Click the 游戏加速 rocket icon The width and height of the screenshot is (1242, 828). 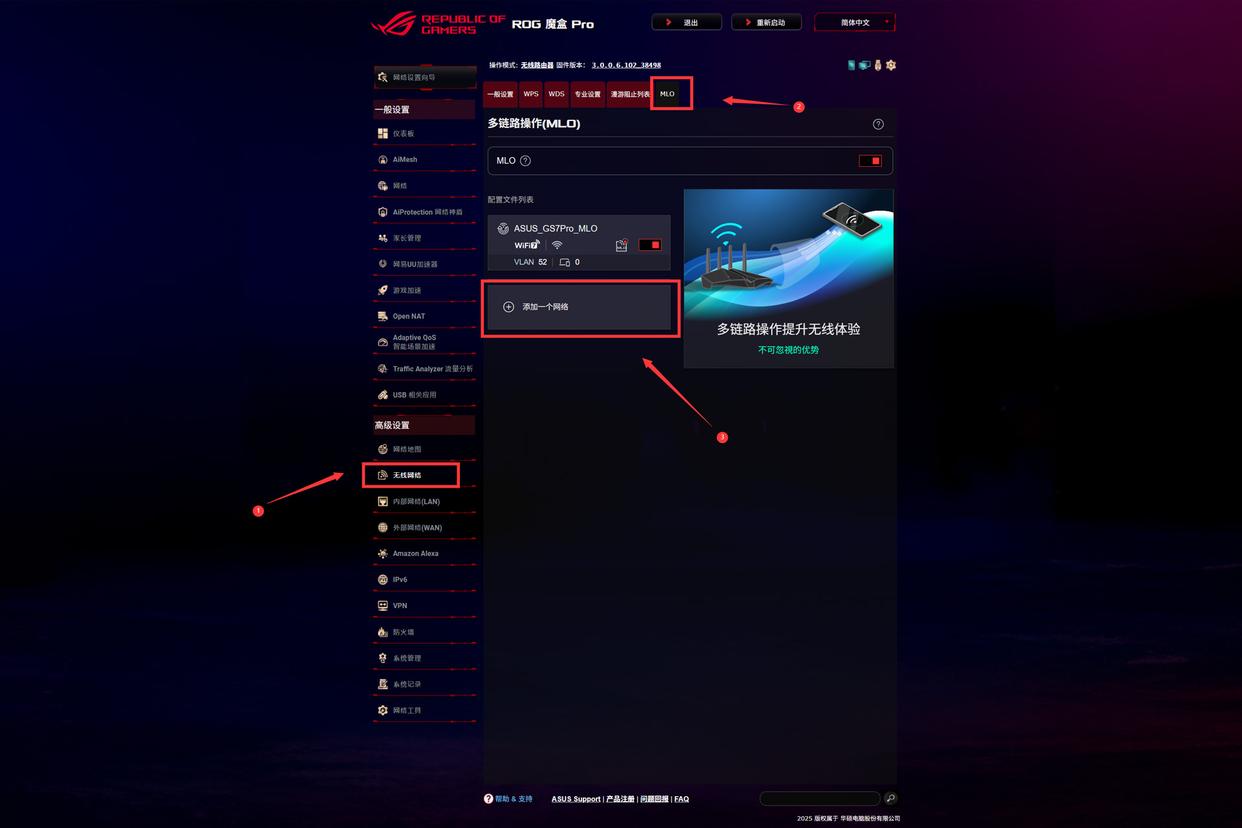click(383, 290)
